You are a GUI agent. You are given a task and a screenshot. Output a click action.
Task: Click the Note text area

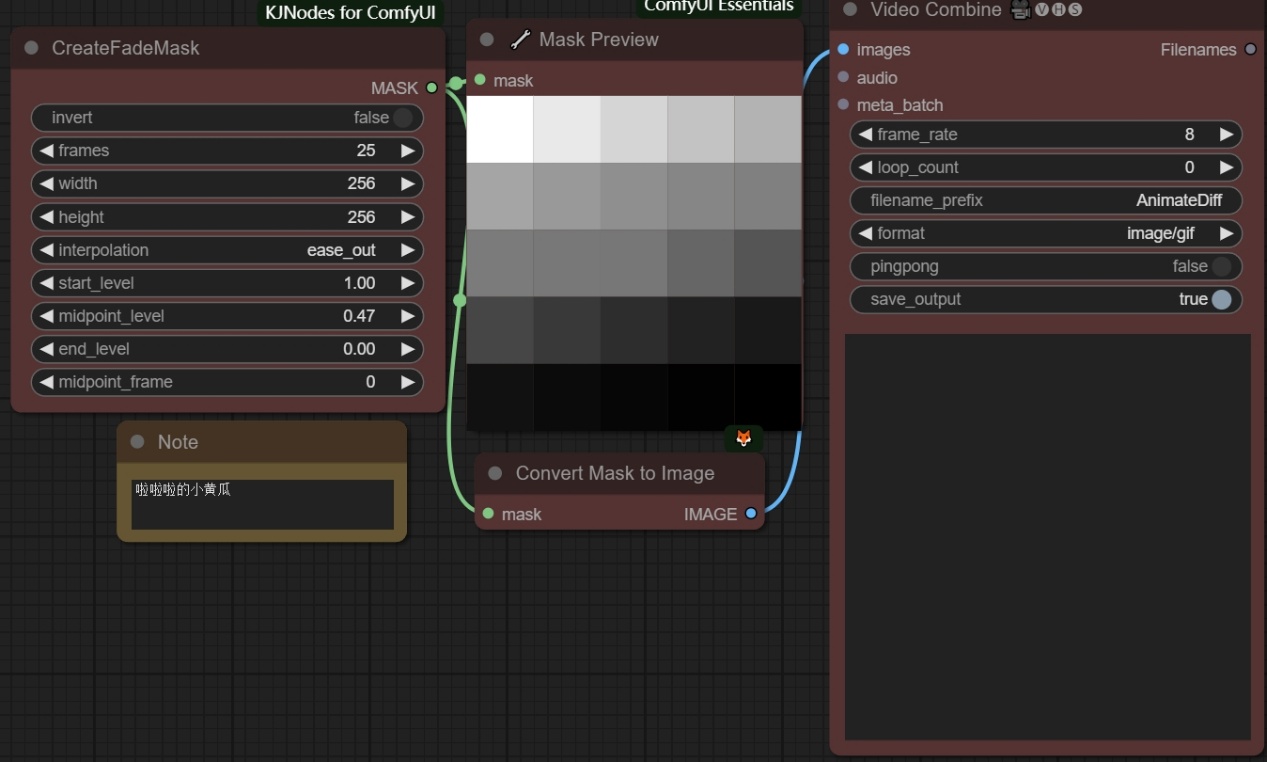pyautogui.click(x=262, y=504)
